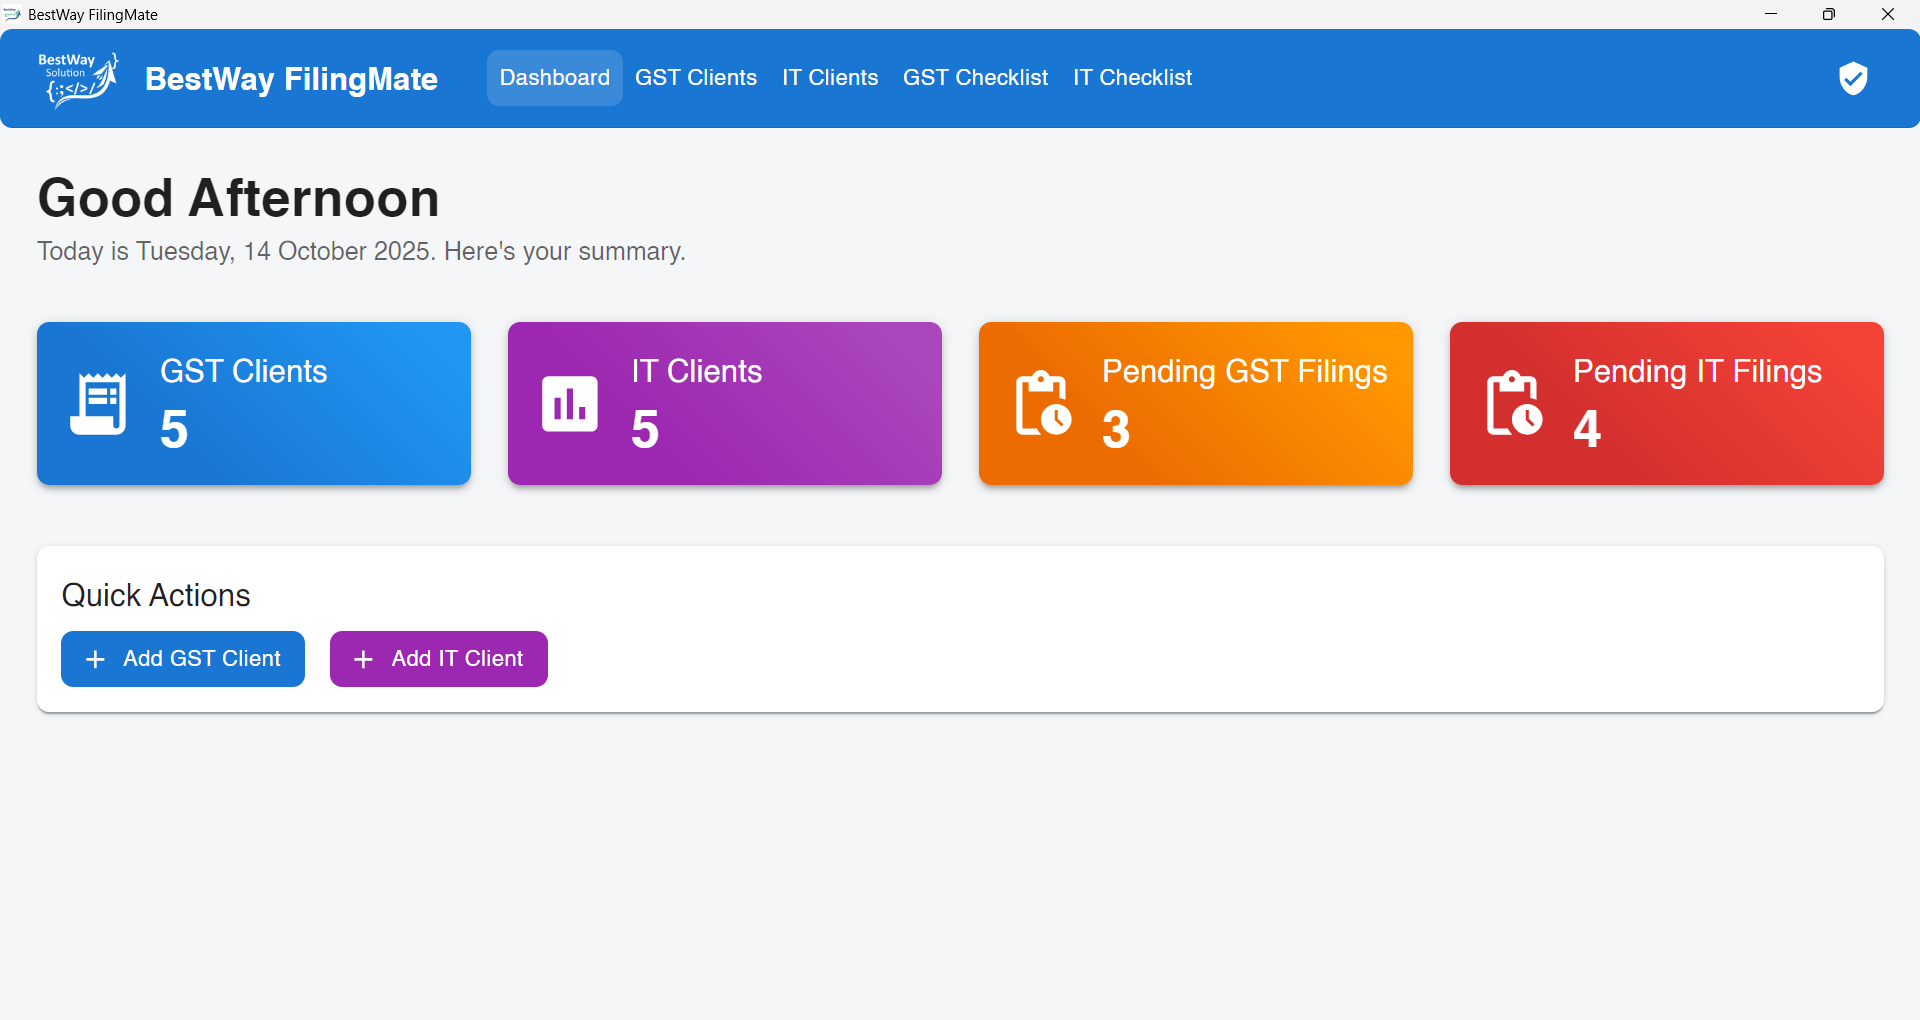The width and height of the screenshot is (1920, 1020).
Task: Click the BestWay FilingMate header title
Action: (291, 79)
